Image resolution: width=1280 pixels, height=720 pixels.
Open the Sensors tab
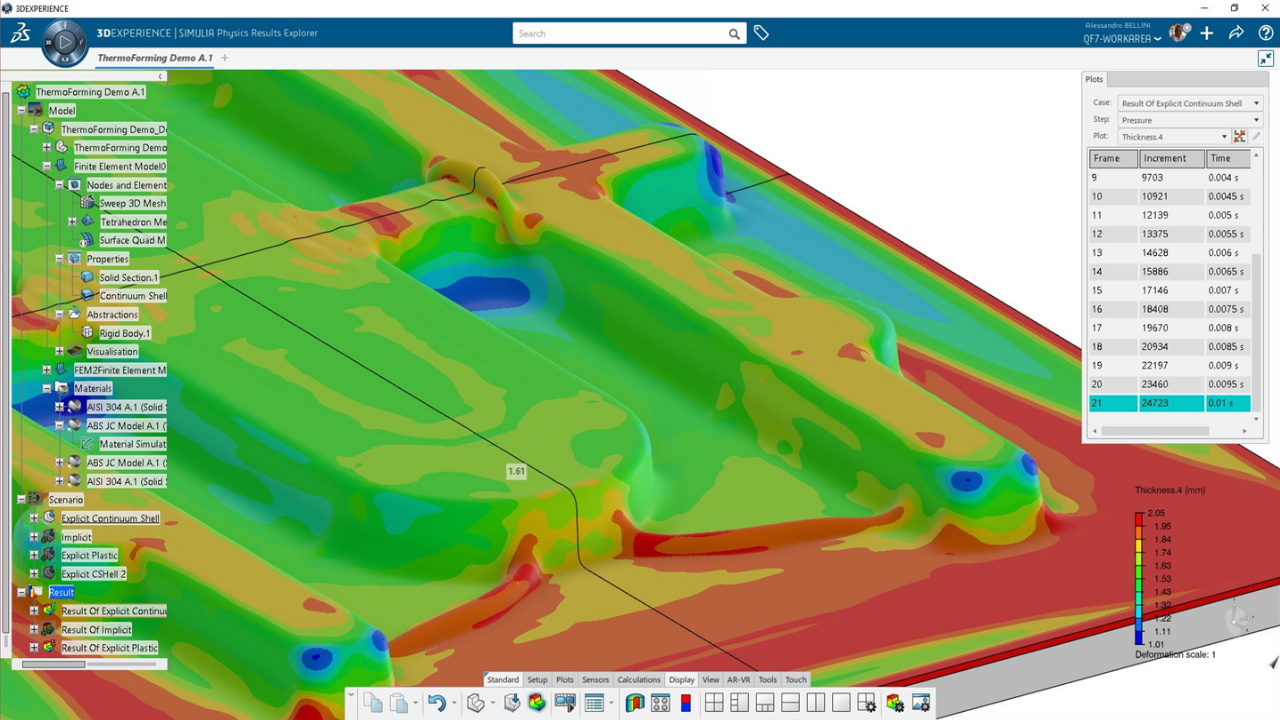[595, 679]
